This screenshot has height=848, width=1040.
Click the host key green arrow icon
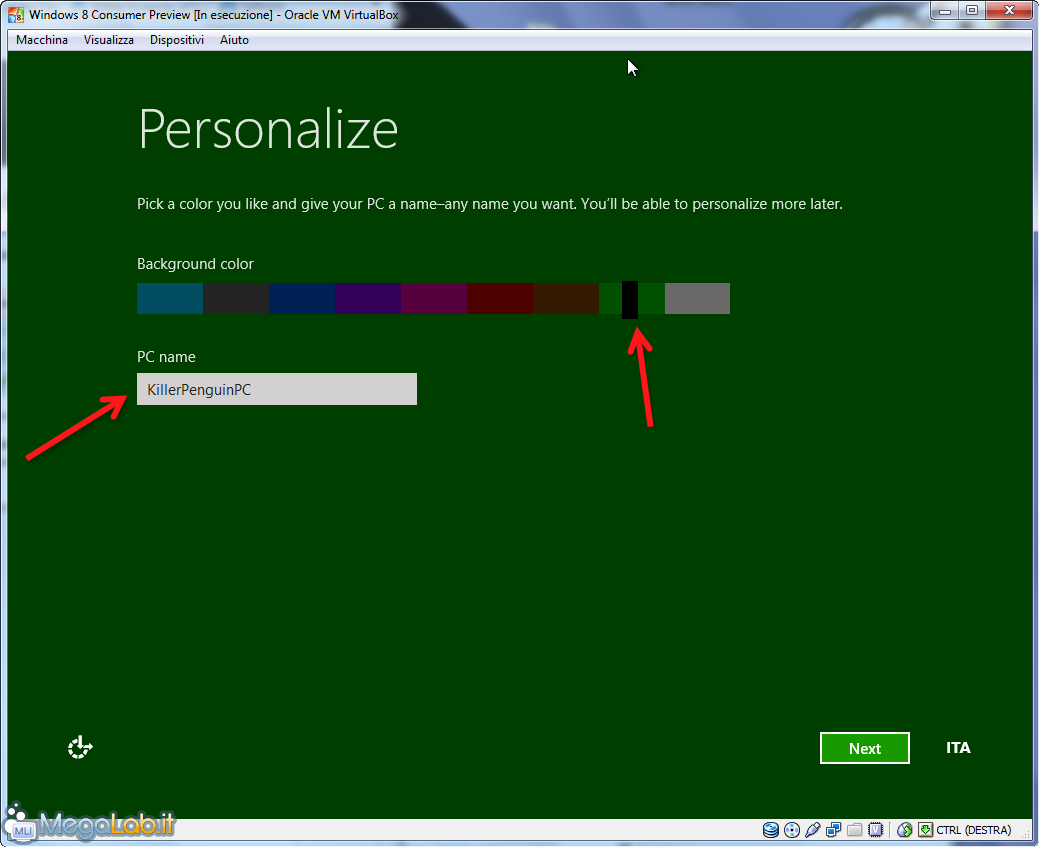pos(925,830)
